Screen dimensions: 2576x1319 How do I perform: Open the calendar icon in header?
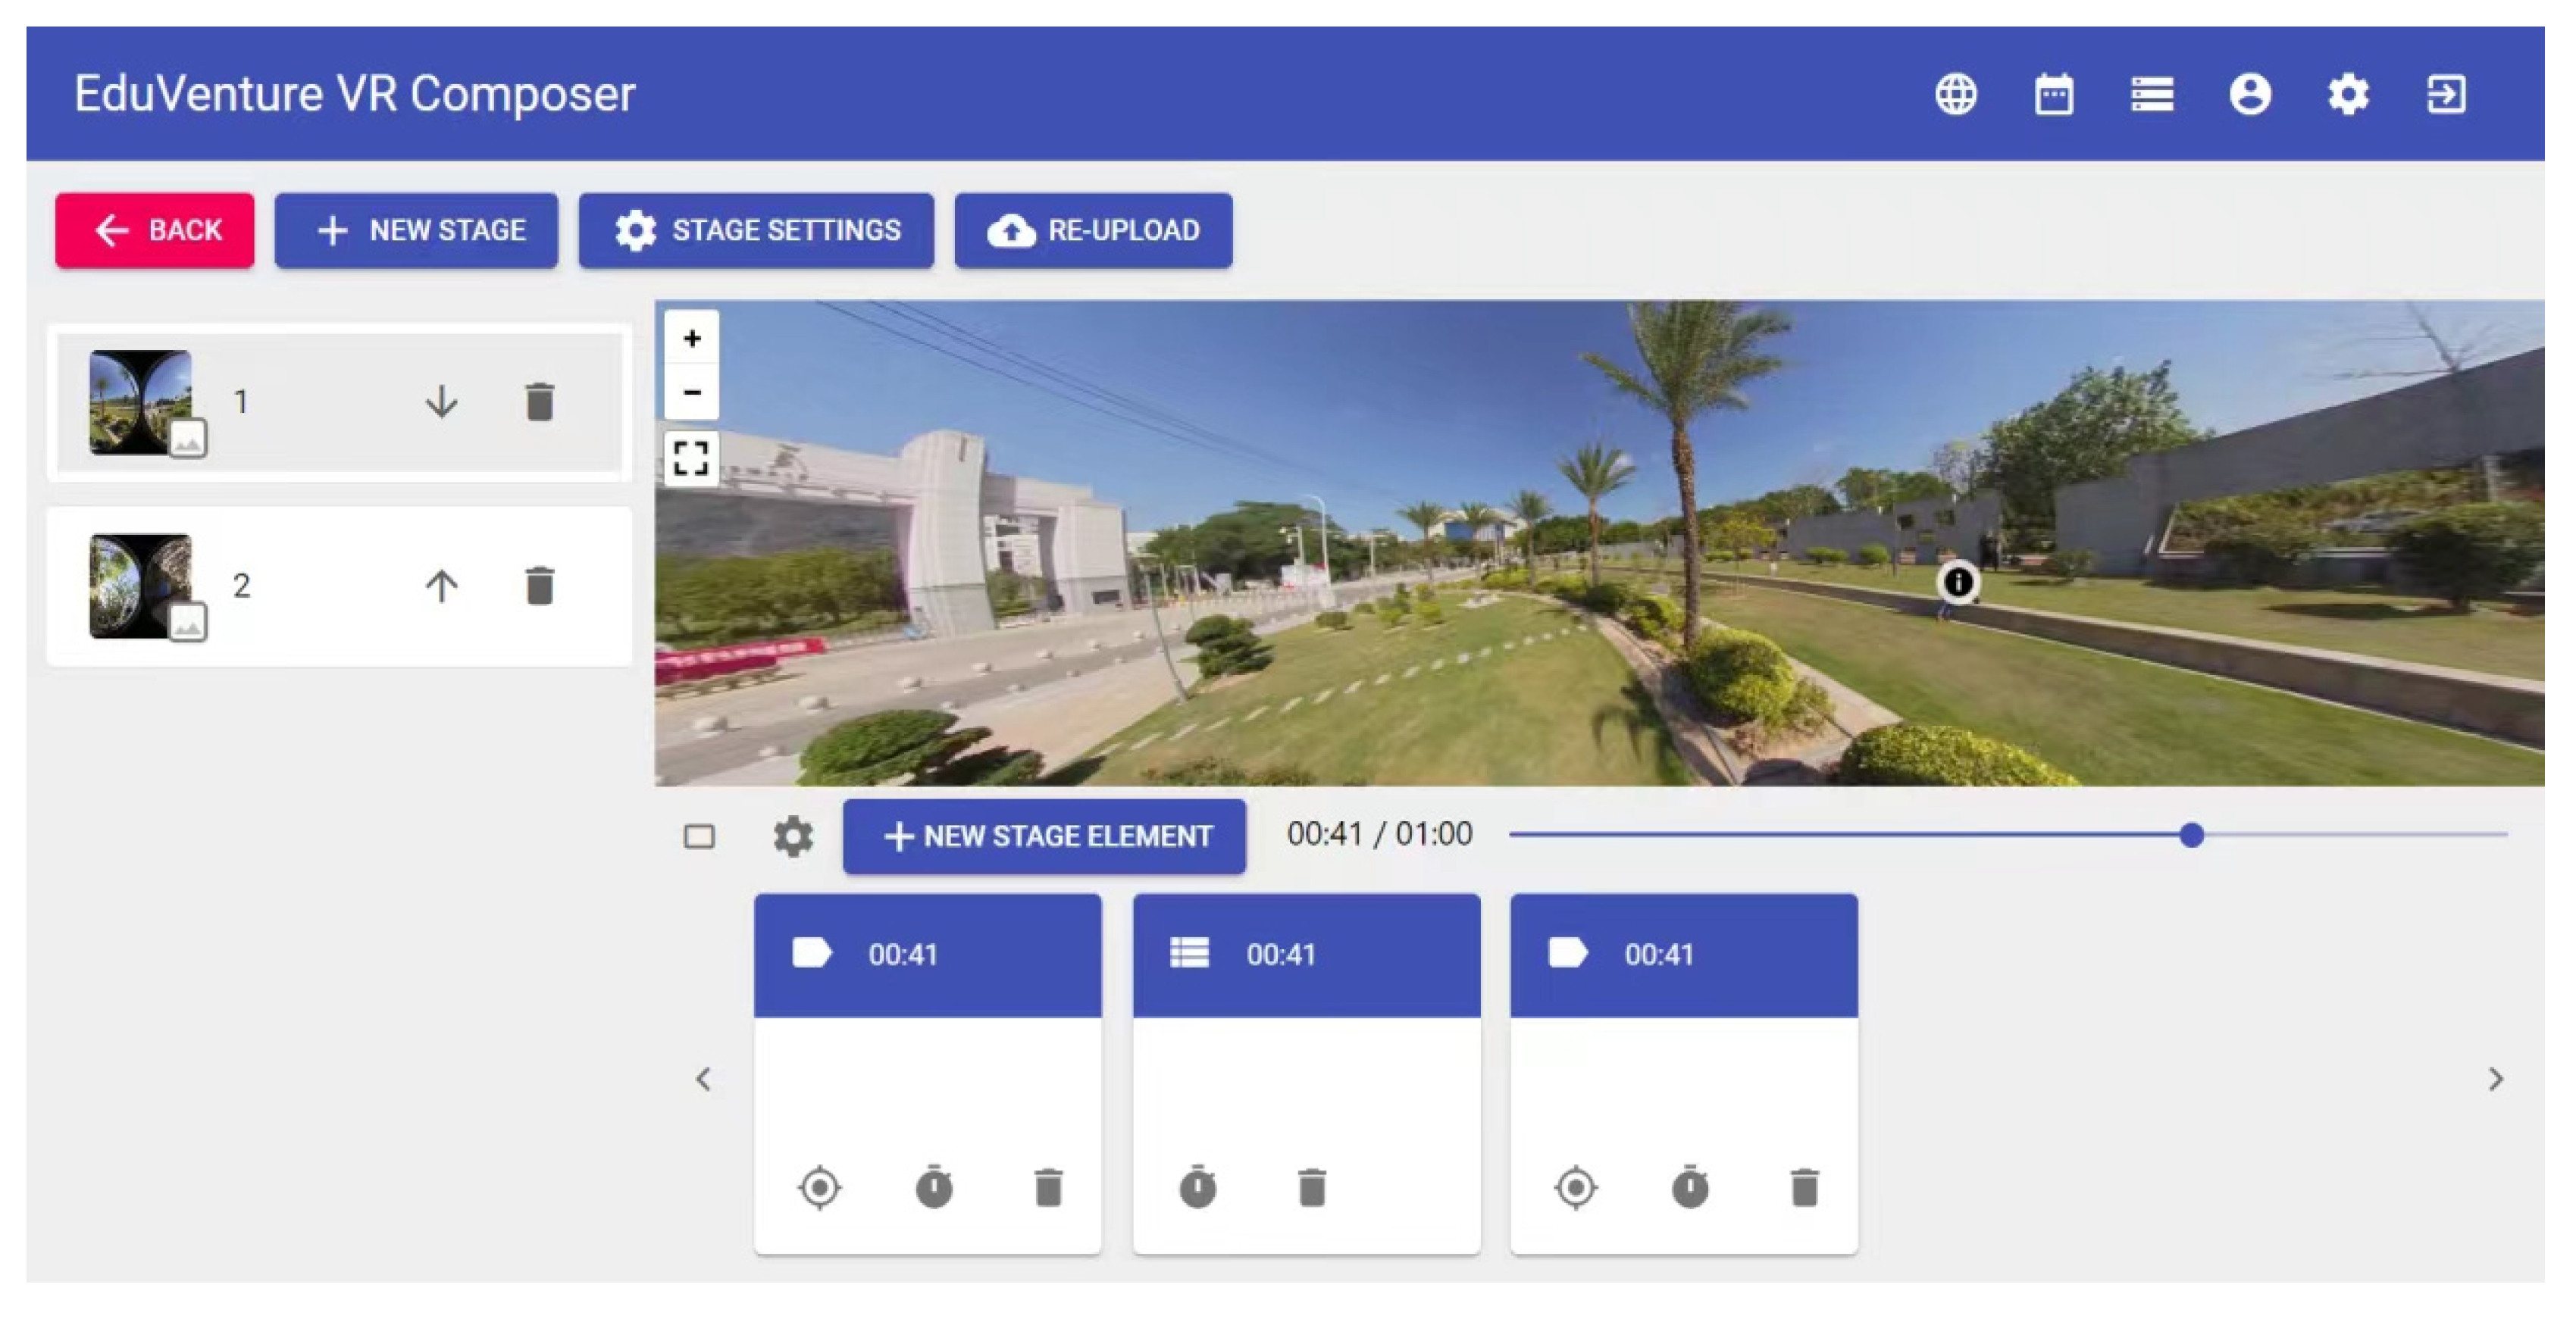tap(2053, 94)
